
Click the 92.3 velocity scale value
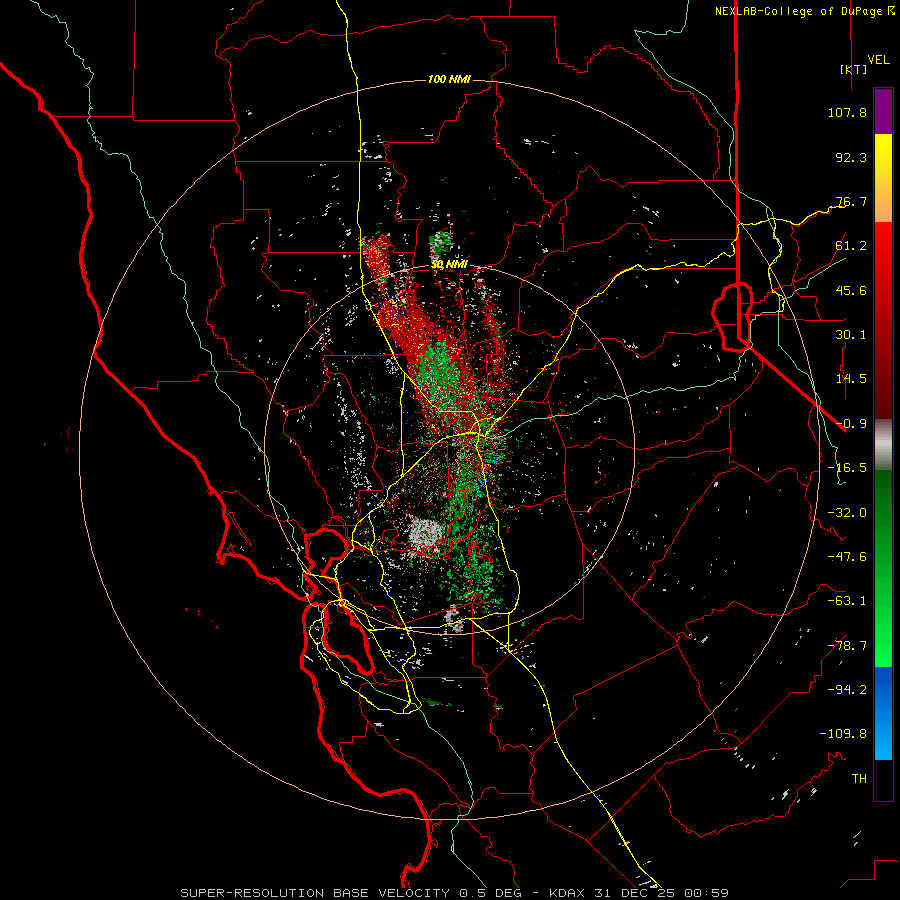851,157
